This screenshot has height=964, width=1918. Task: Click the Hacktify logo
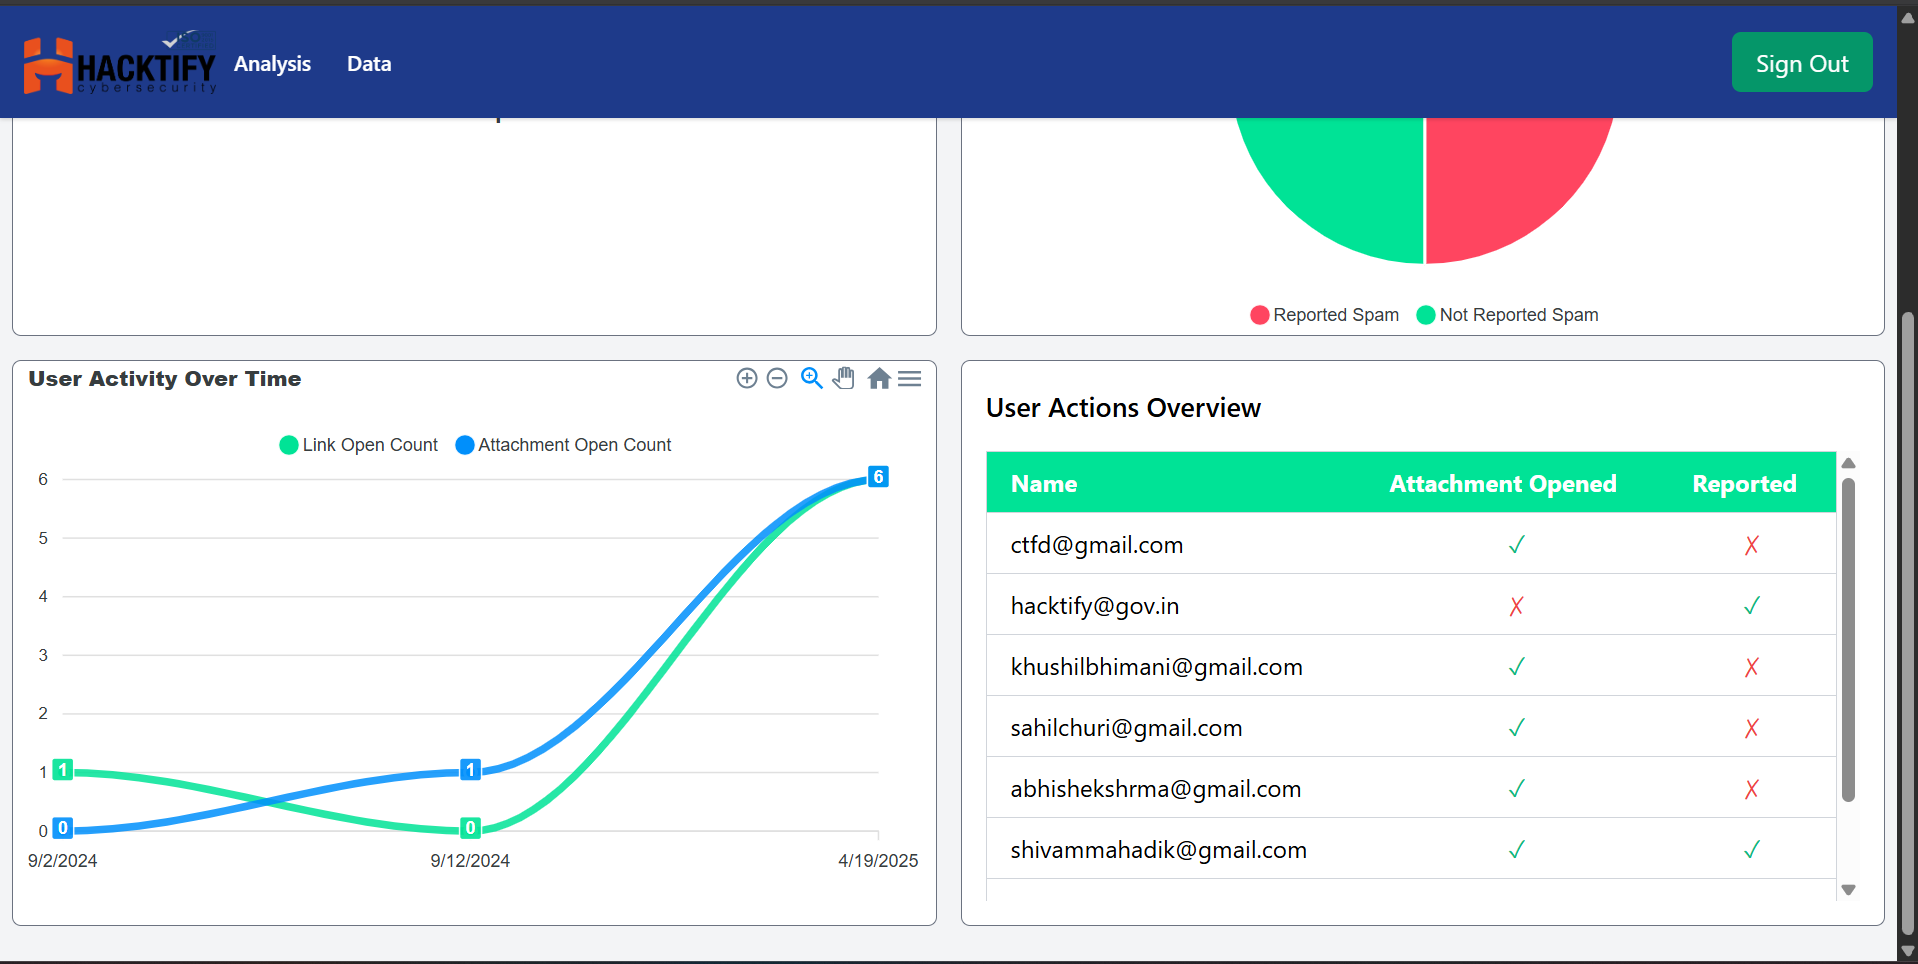(x=120, y=63)
